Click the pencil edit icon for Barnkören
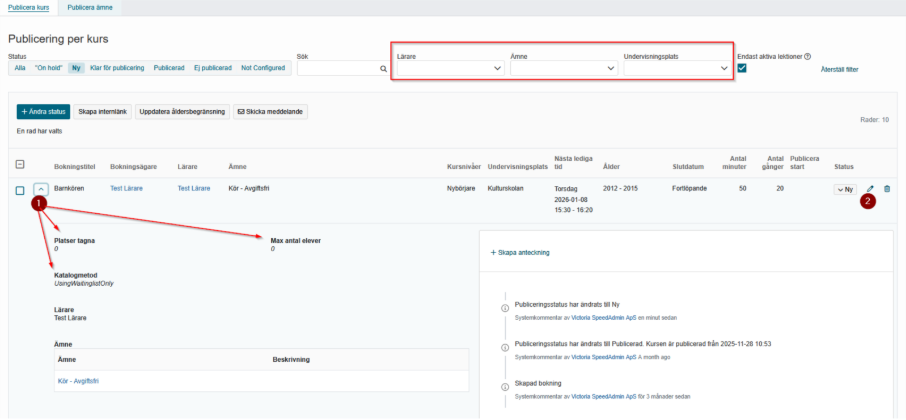The width and height of the screenshot is (906, 420). coord(870,189)
